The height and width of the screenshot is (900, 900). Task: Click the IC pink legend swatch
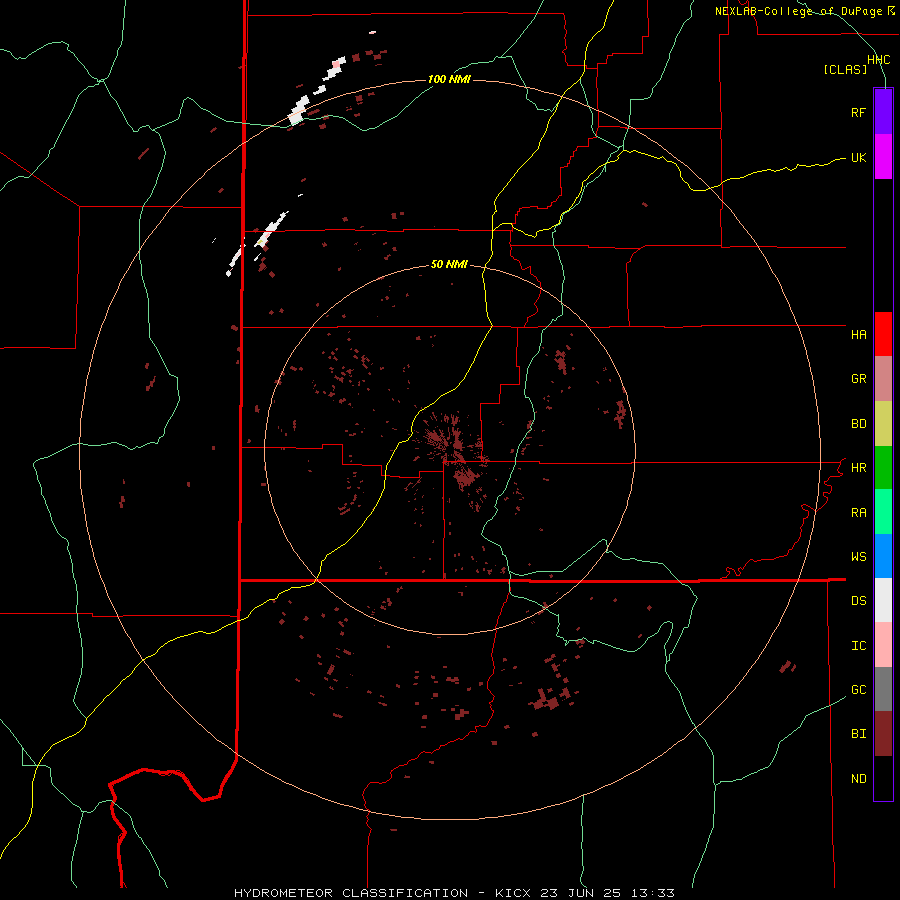click(883, 645)
